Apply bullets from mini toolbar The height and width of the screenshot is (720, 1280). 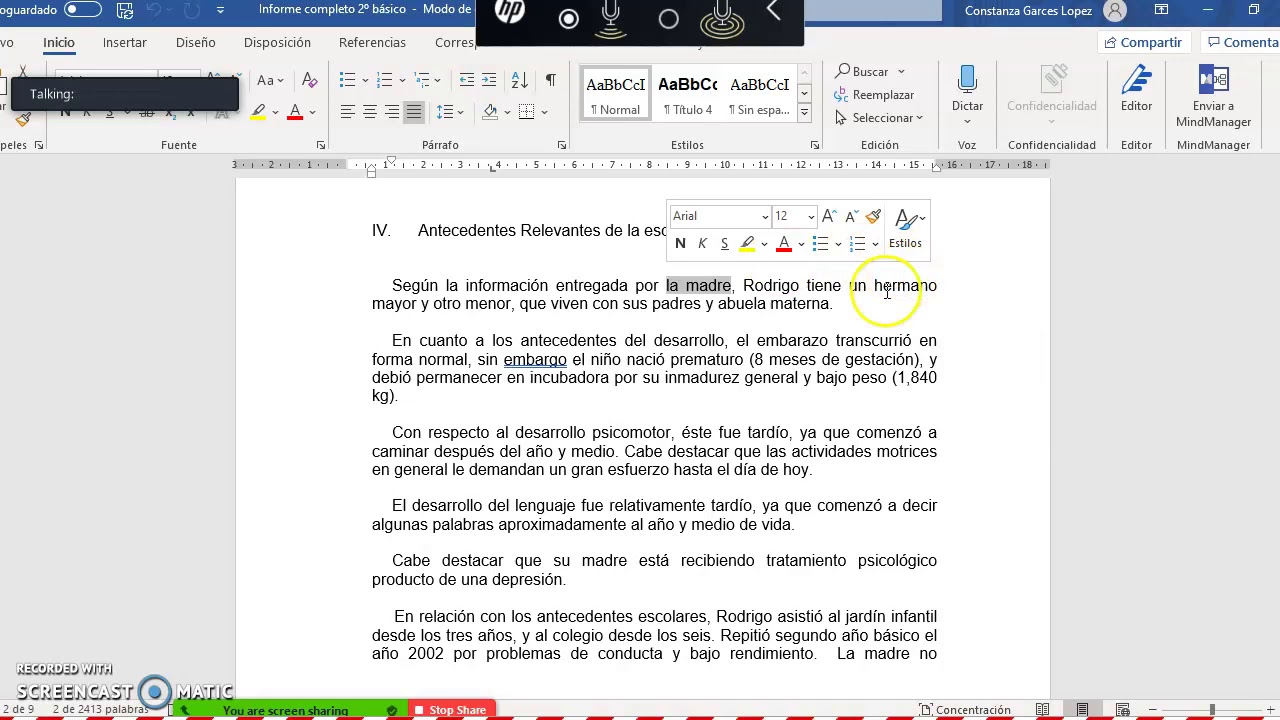pos(820,243)
